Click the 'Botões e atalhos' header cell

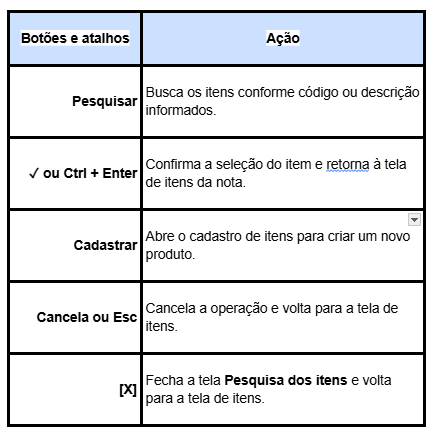point(75,38)
